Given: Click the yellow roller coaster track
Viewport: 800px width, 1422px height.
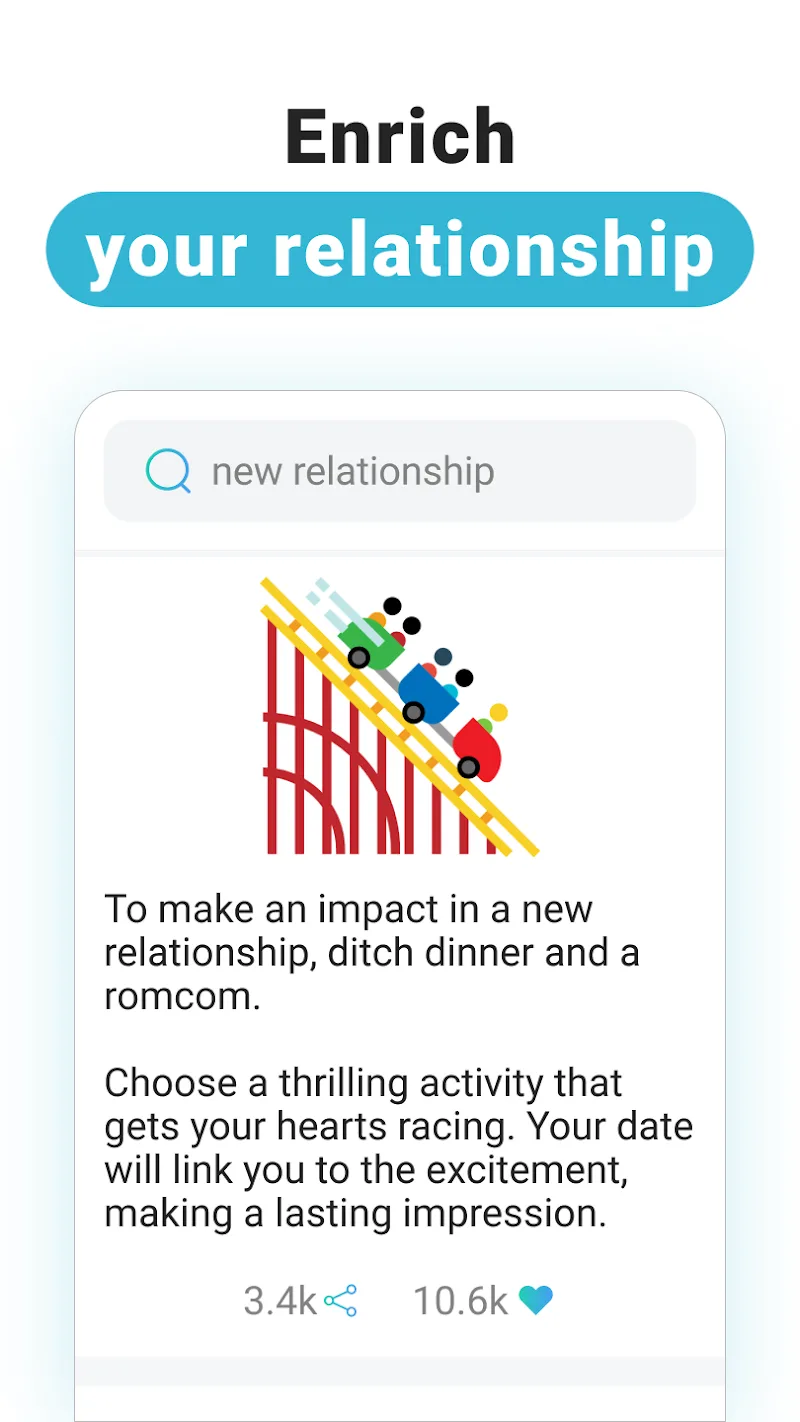Looking at the screenshot, I should click(x=500, y=820).
